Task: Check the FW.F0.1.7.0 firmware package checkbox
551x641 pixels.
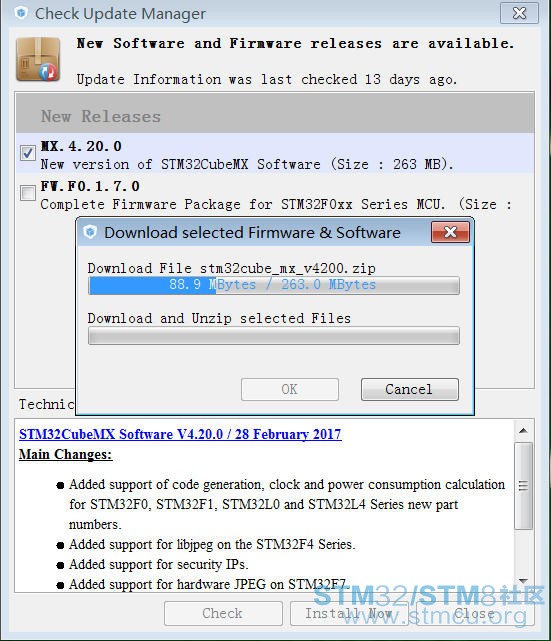Action: pyautogui.click(x=28, y=193)
